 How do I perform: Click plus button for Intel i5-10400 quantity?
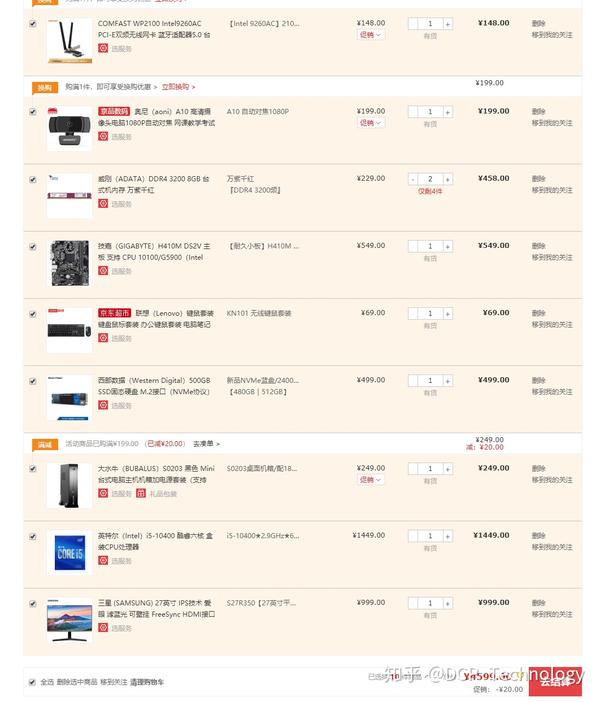tap(447, 536)
